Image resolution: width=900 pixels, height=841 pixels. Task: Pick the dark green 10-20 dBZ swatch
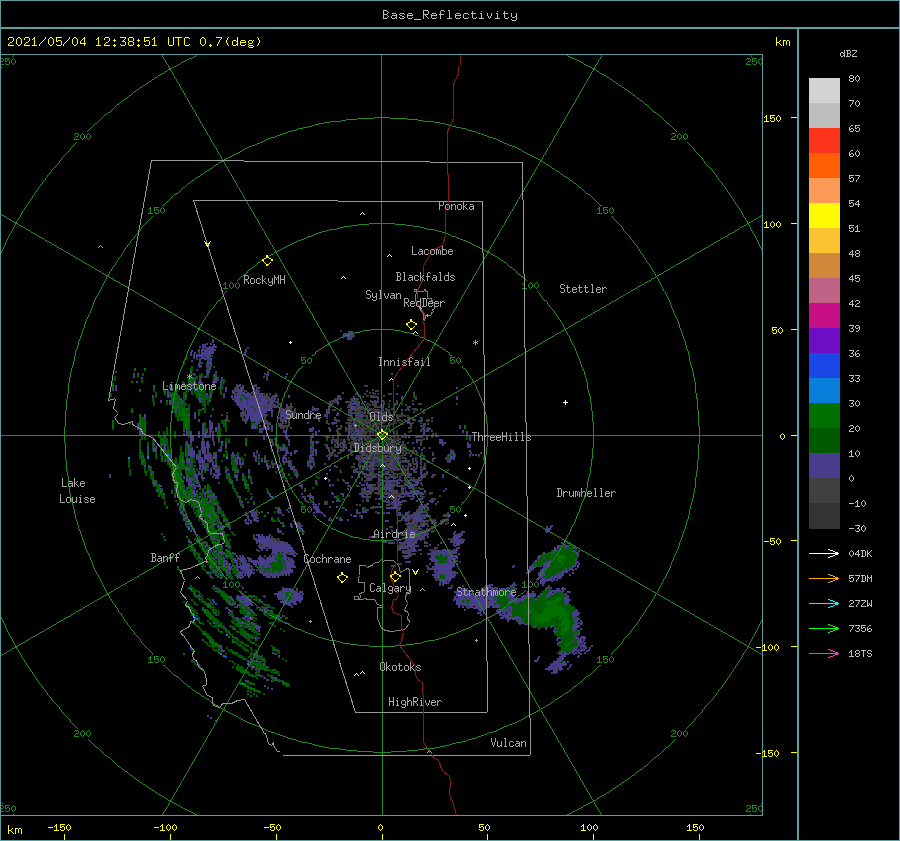point(824,440)
